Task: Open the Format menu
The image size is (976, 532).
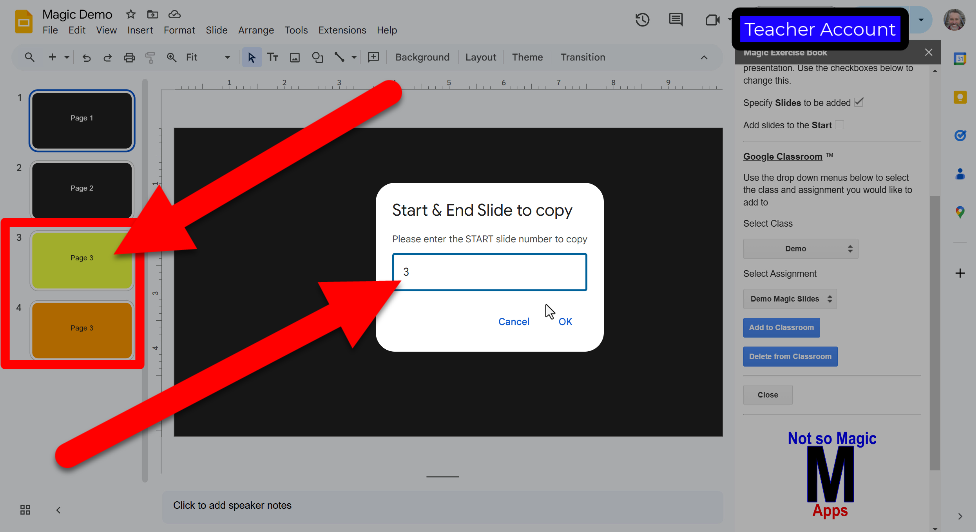Action: click(179, 30)
